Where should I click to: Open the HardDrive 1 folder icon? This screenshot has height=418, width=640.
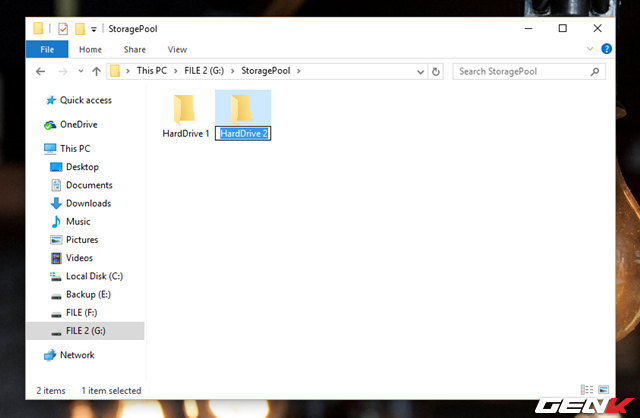click(185, 109)
